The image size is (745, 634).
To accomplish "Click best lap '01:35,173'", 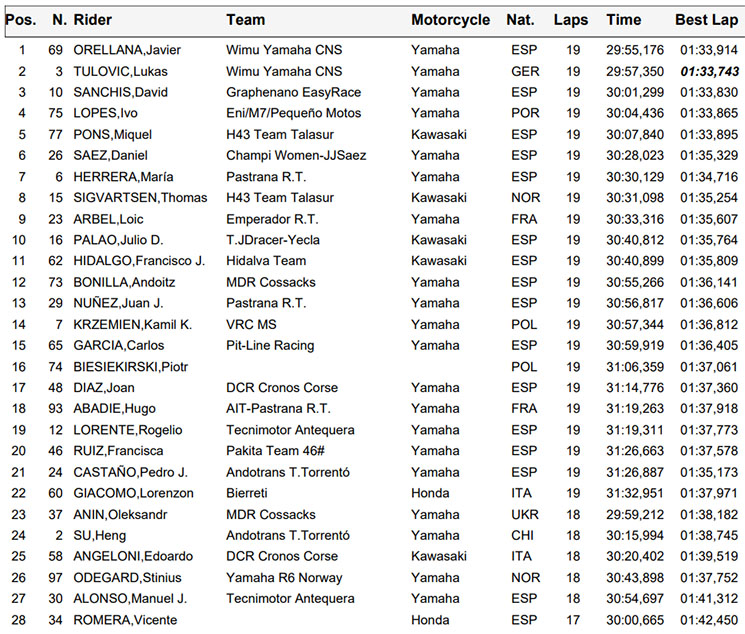I will pyautogui.click(x=709, y=472).
